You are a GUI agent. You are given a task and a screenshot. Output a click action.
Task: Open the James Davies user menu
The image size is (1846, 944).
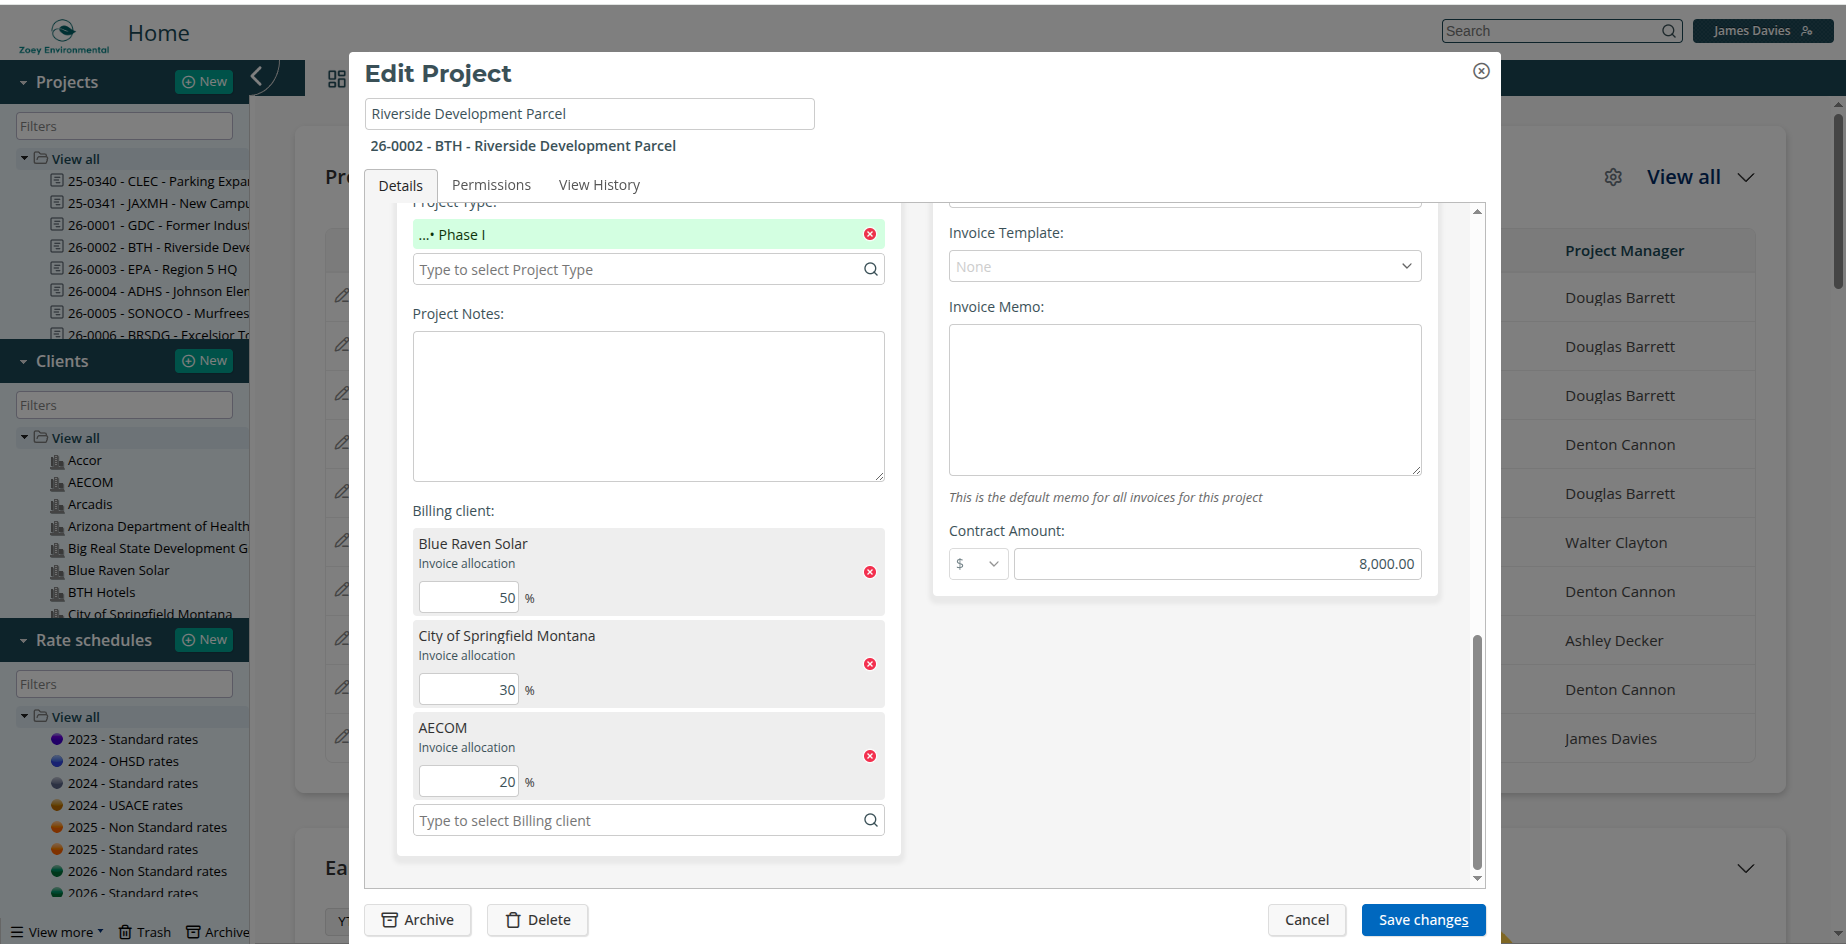1763,31
